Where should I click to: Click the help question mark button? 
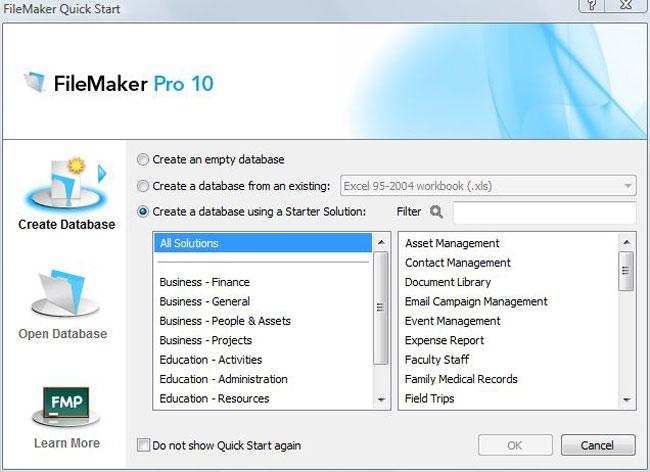pos(593,6)
